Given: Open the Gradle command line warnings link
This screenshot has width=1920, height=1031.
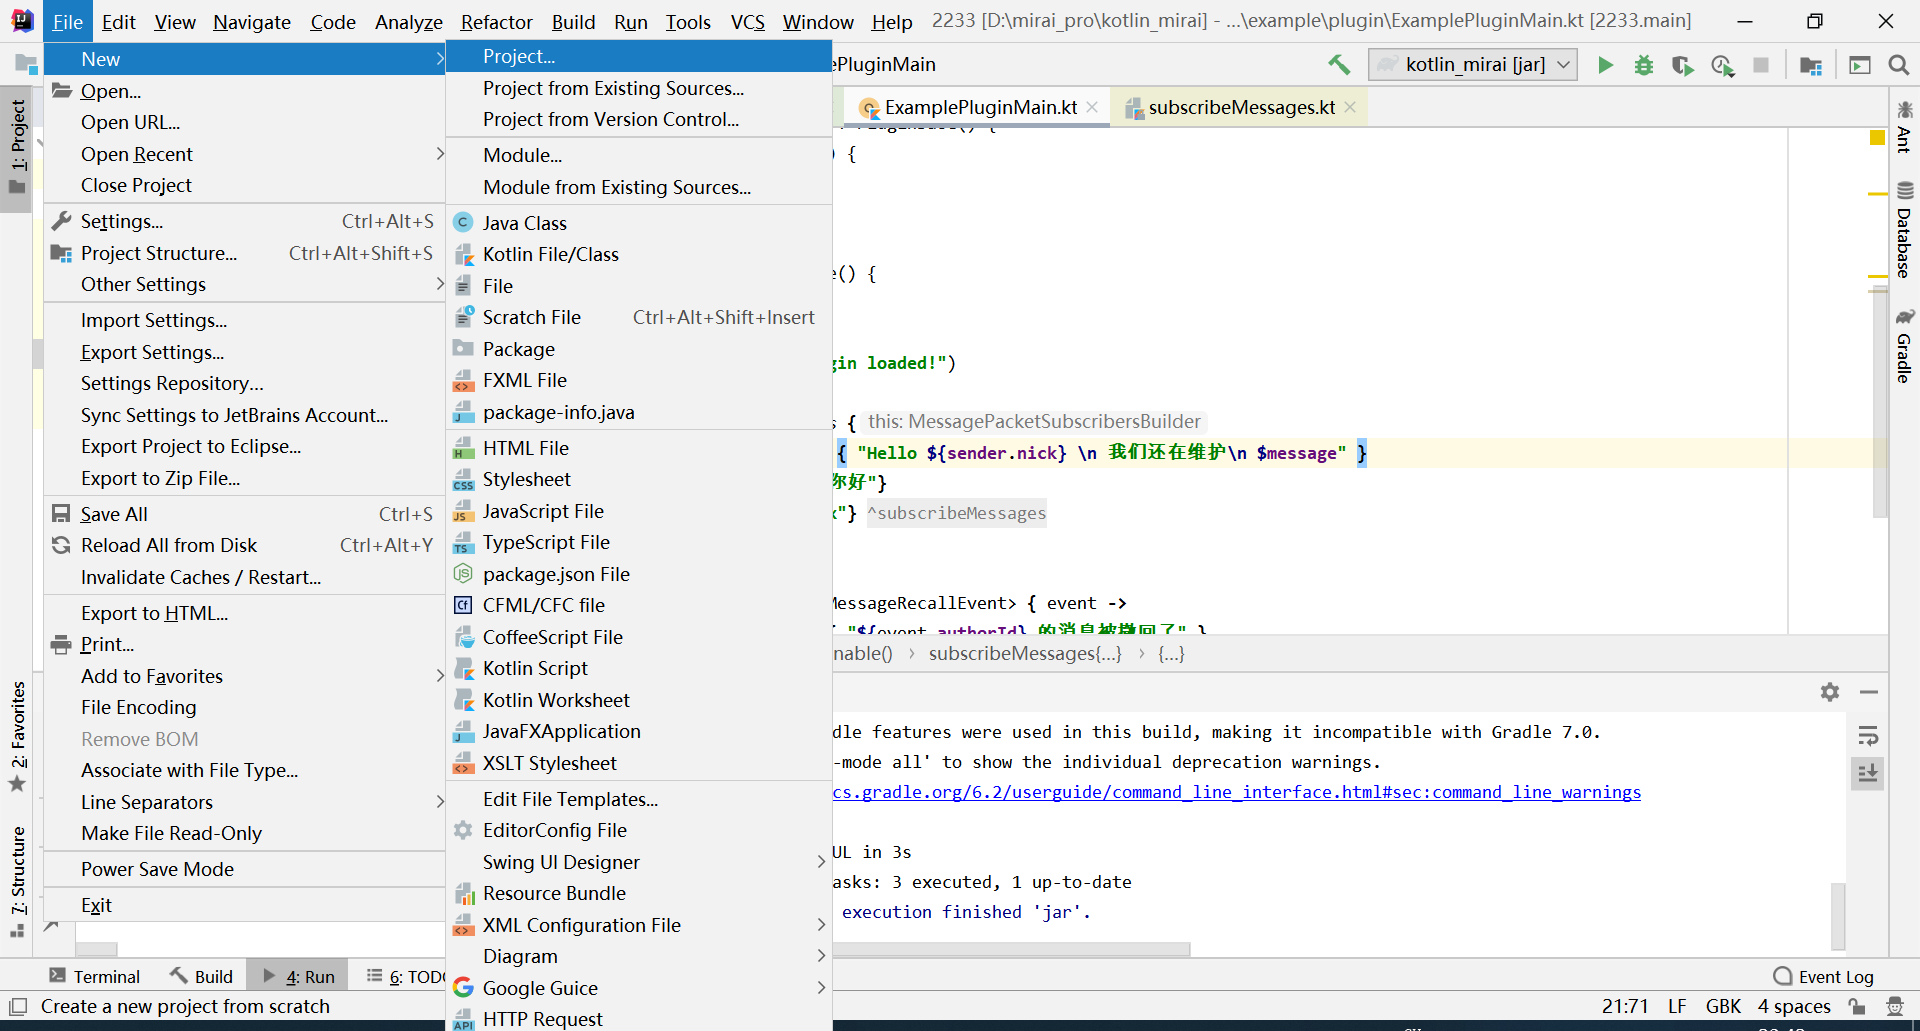Looking at the screenshot, I should [x=1237, y=792].
